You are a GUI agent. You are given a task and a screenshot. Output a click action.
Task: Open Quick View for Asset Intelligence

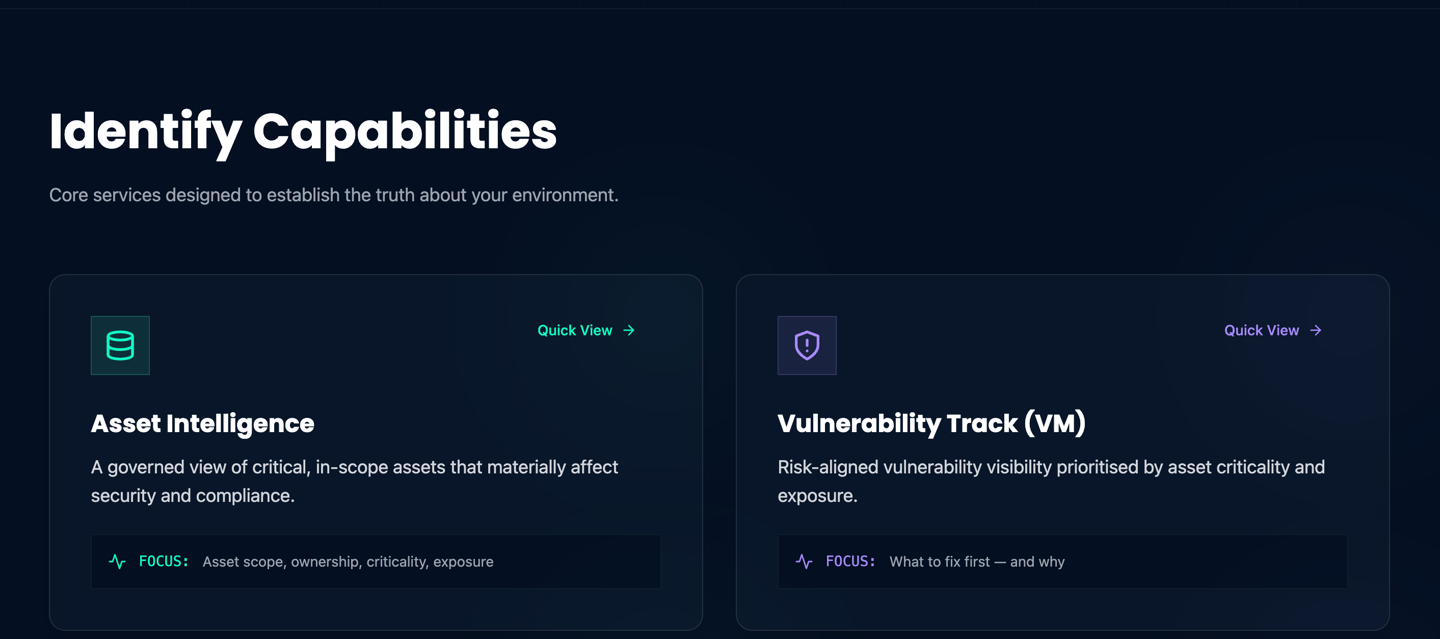(x=575, y=330)
